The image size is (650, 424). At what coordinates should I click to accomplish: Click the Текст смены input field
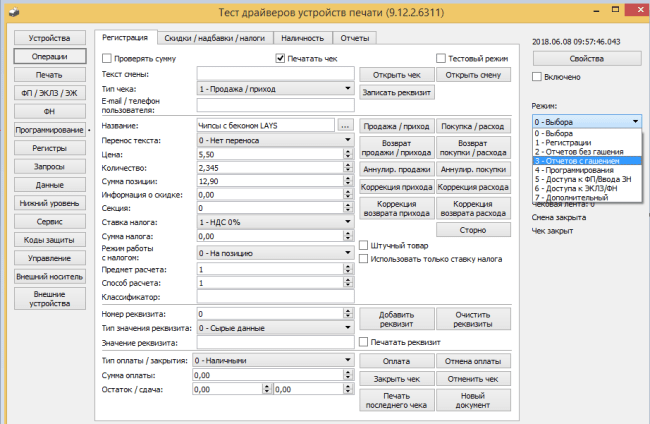(276, 74)
